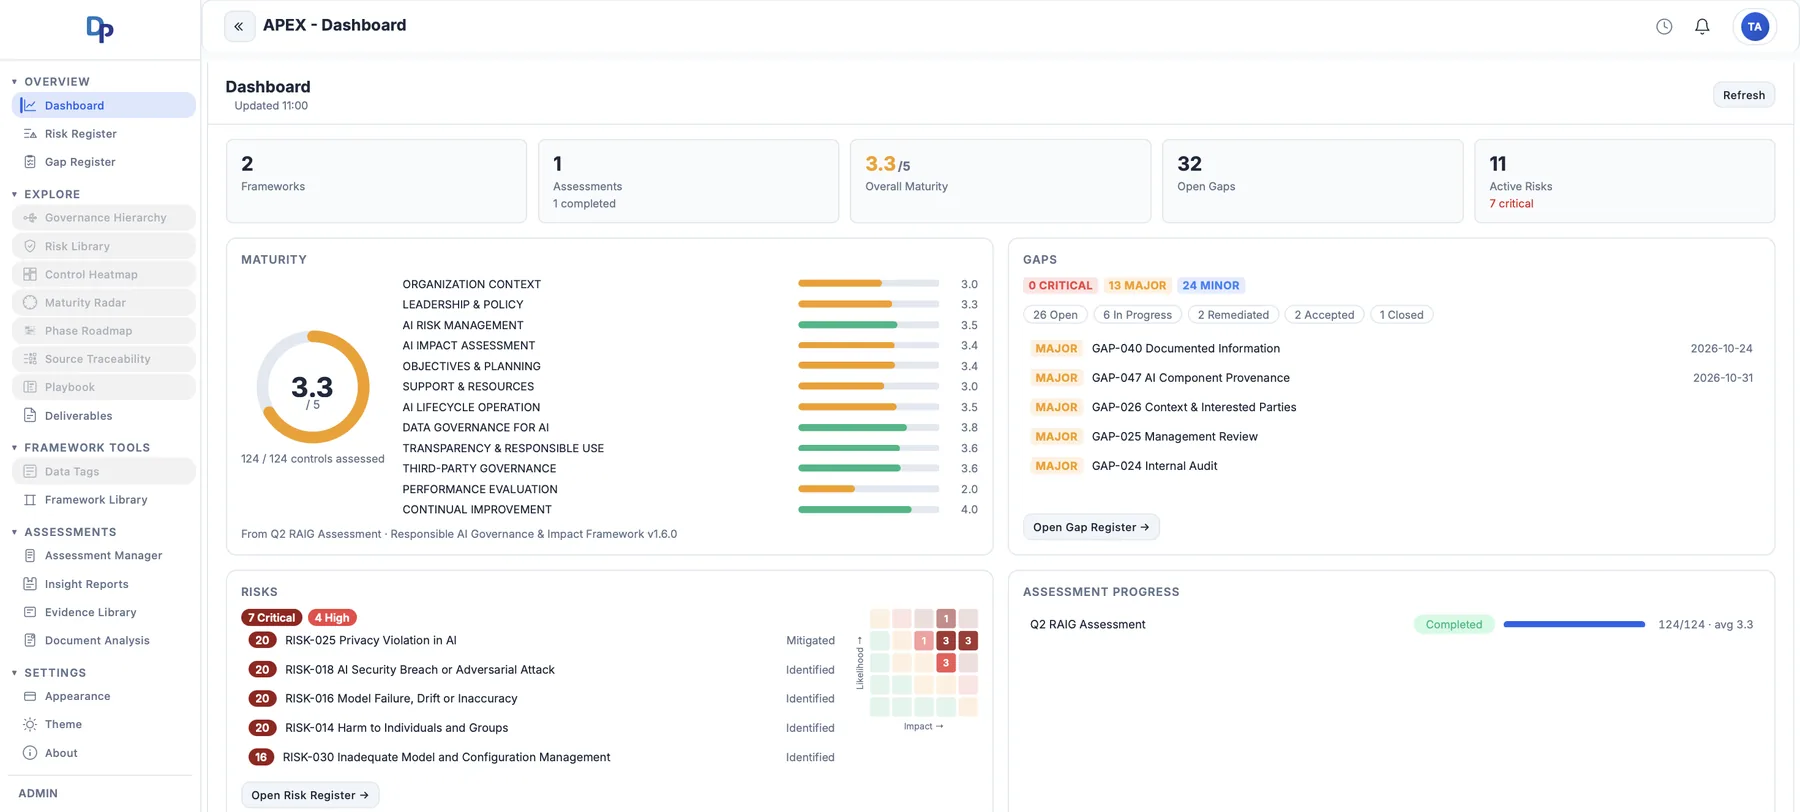Open GAP-040 Documented Information row
The image size is (1800, 812).
tap(1391, 349)
